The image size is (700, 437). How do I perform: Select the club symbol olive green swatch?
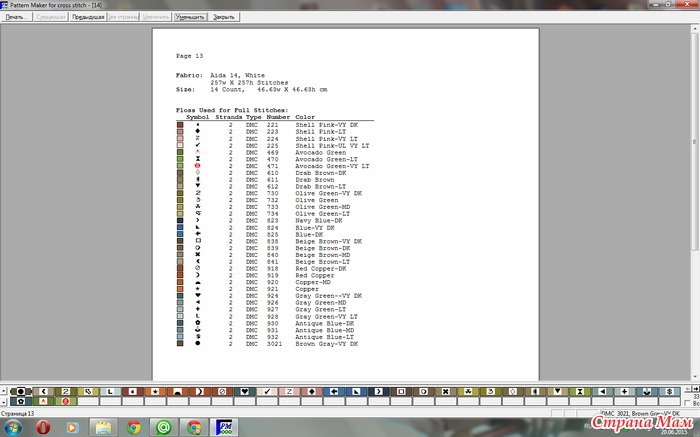click(x=468, y=391)
